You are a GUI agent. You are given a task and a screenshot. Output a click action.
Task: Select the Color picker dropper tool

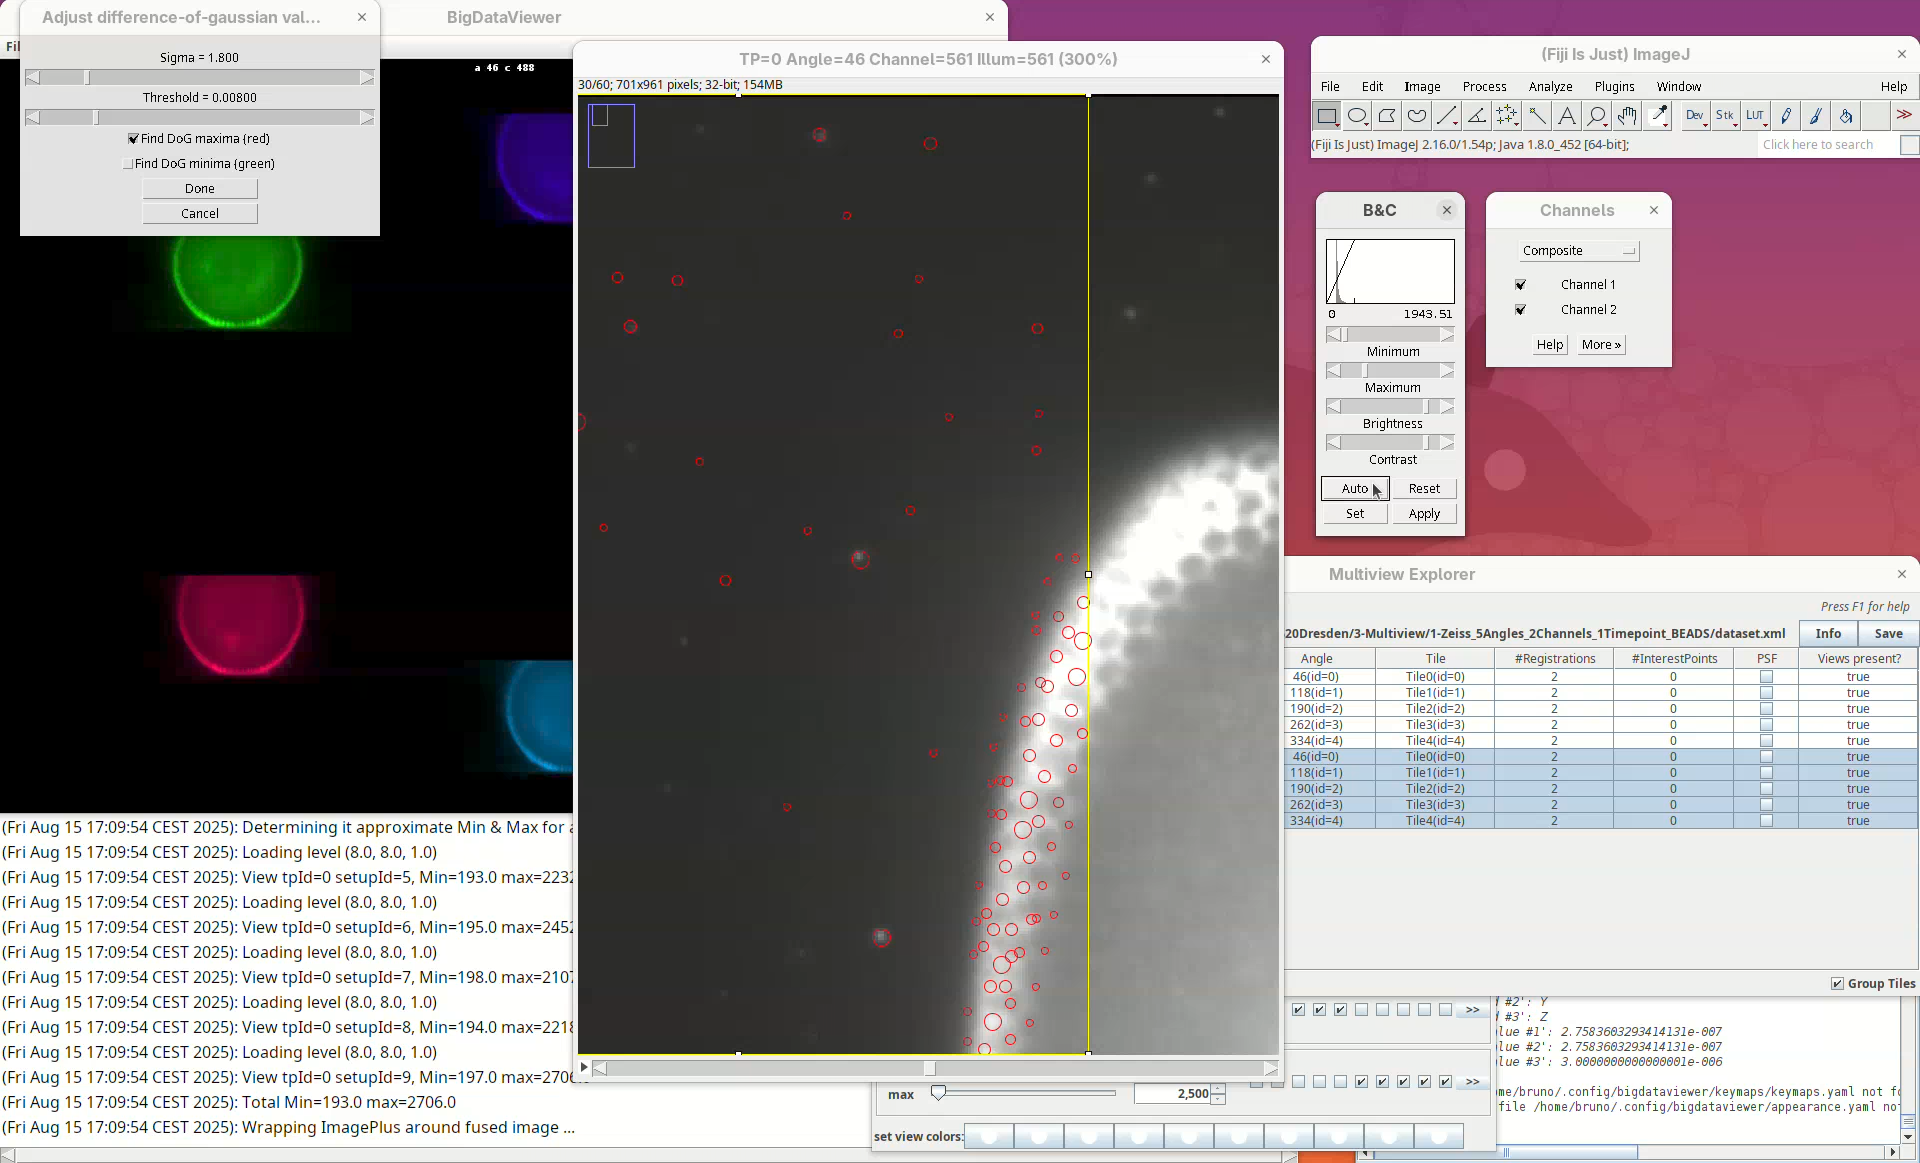pos(1659,116)
